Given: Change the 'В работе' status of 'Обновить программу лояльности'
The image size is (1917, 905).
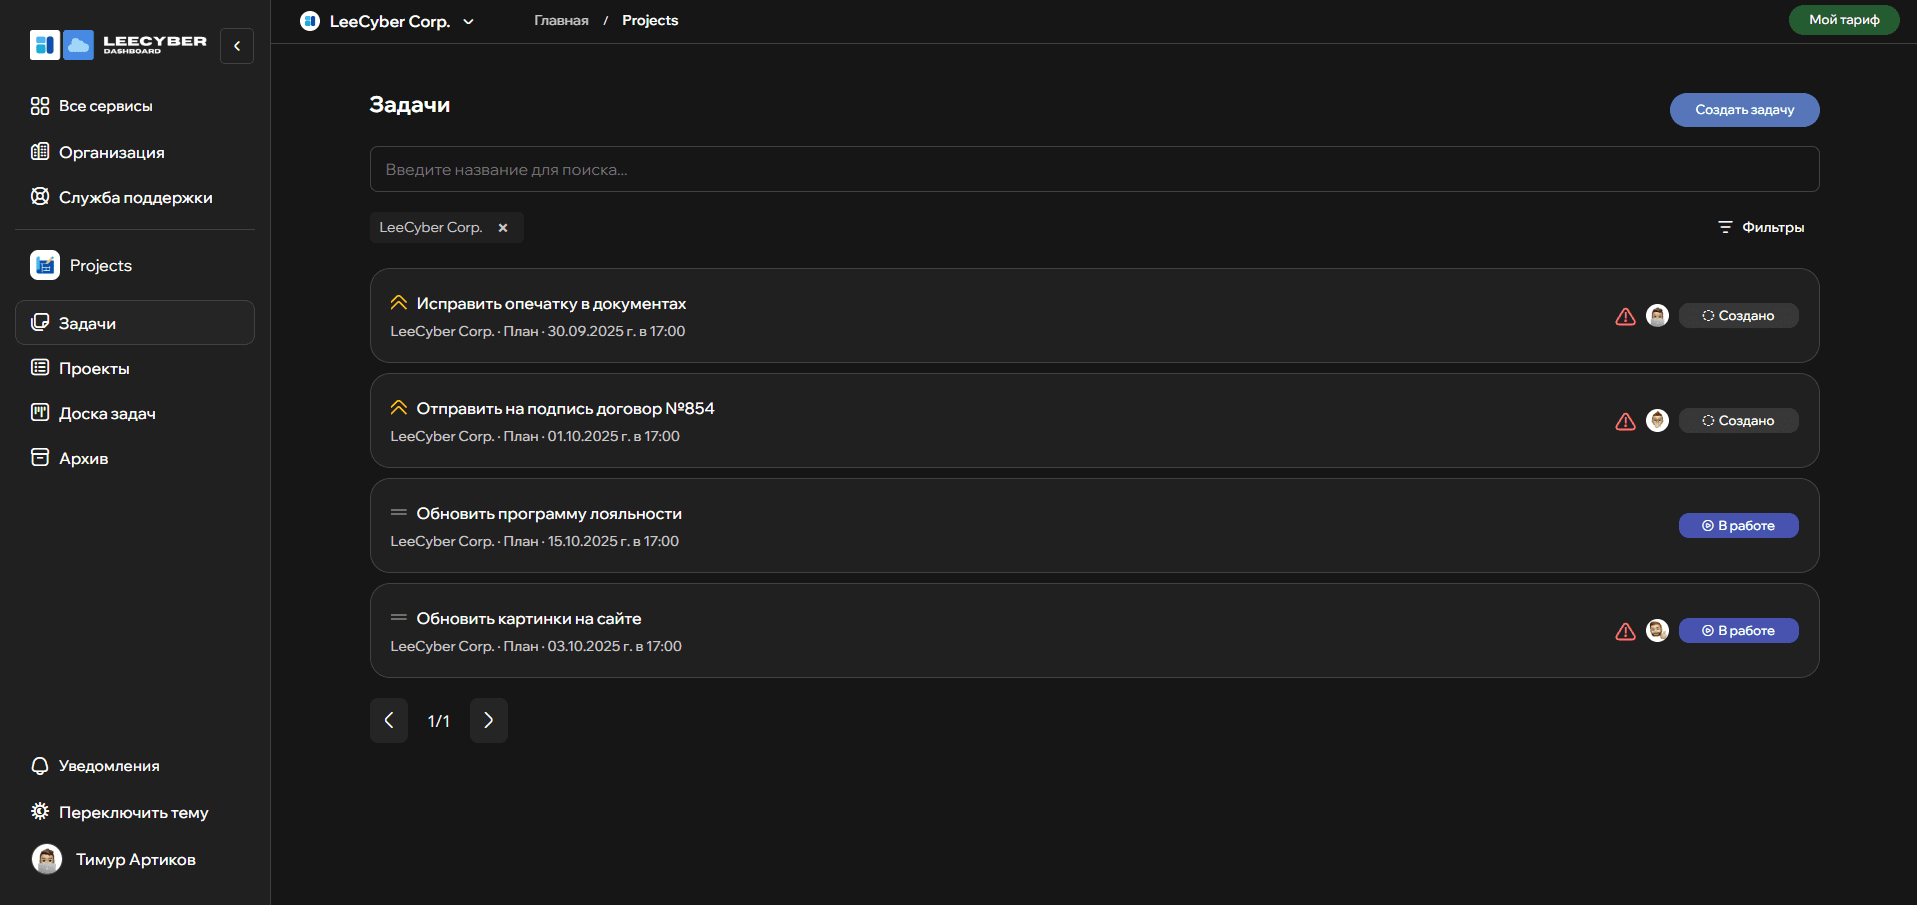Looking at the screenshot, I should pyautogui.click(x=1738, y=526).
